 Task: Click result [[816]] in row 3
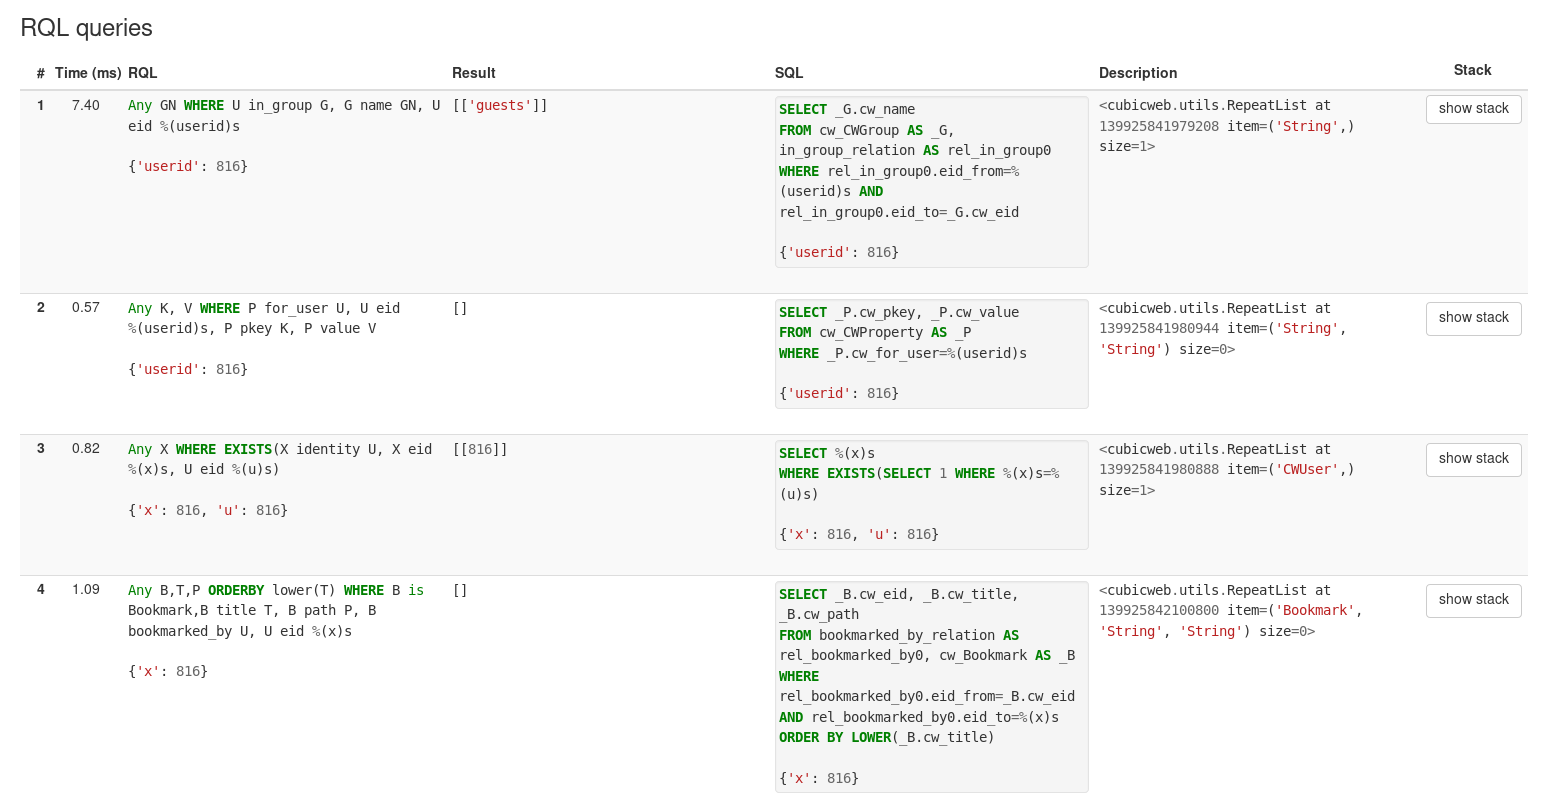(480, 449)
